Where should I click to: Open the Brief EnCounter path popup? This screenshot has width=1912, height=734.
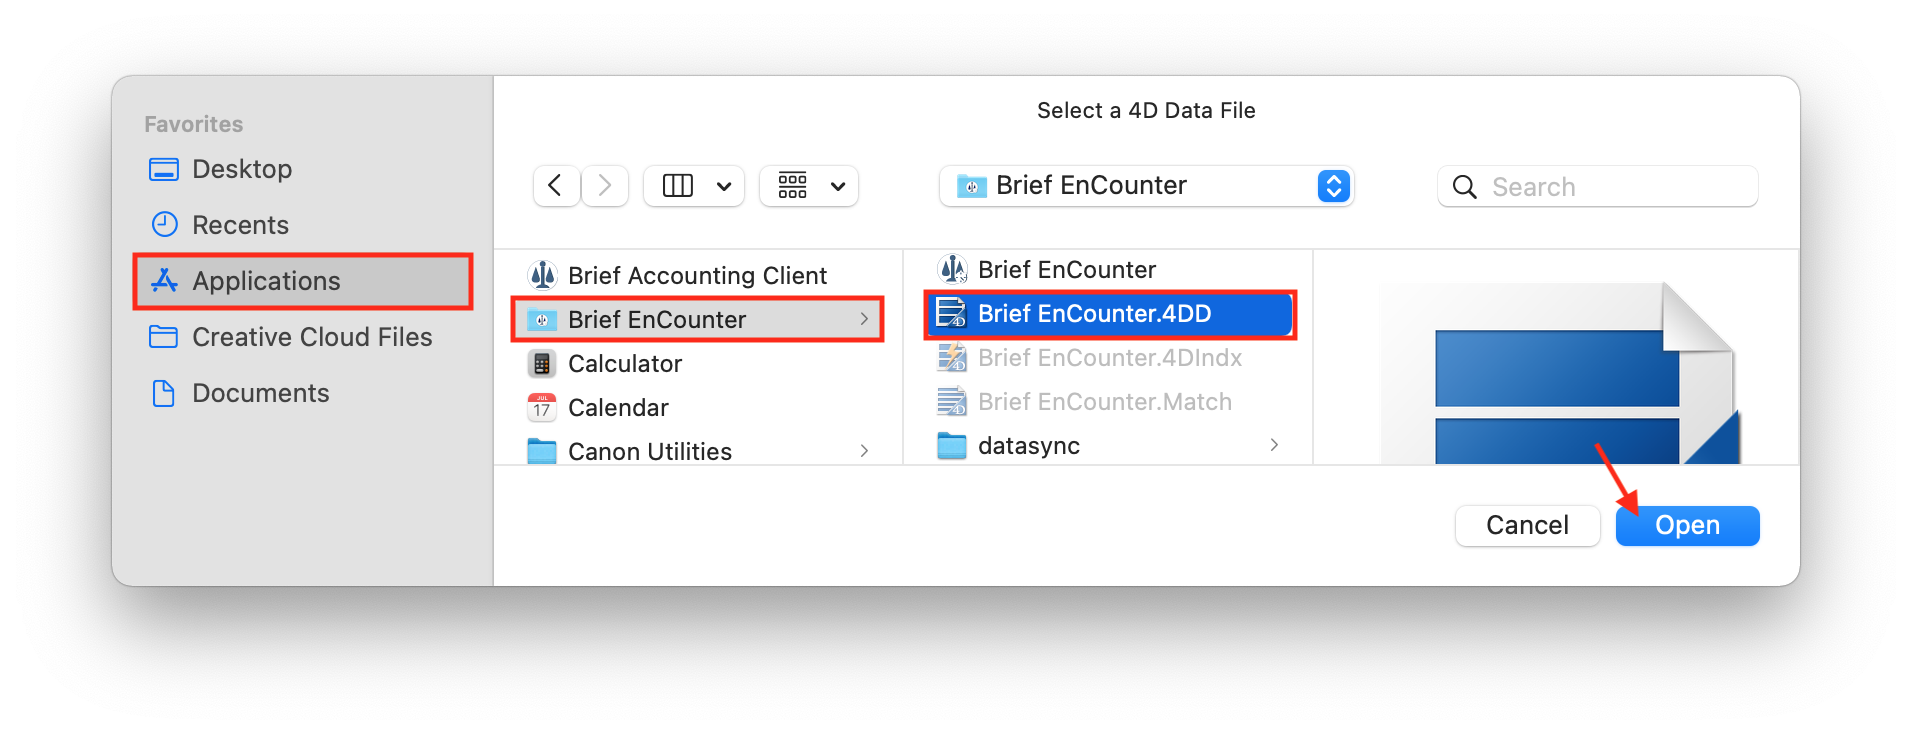(1146, 186)
